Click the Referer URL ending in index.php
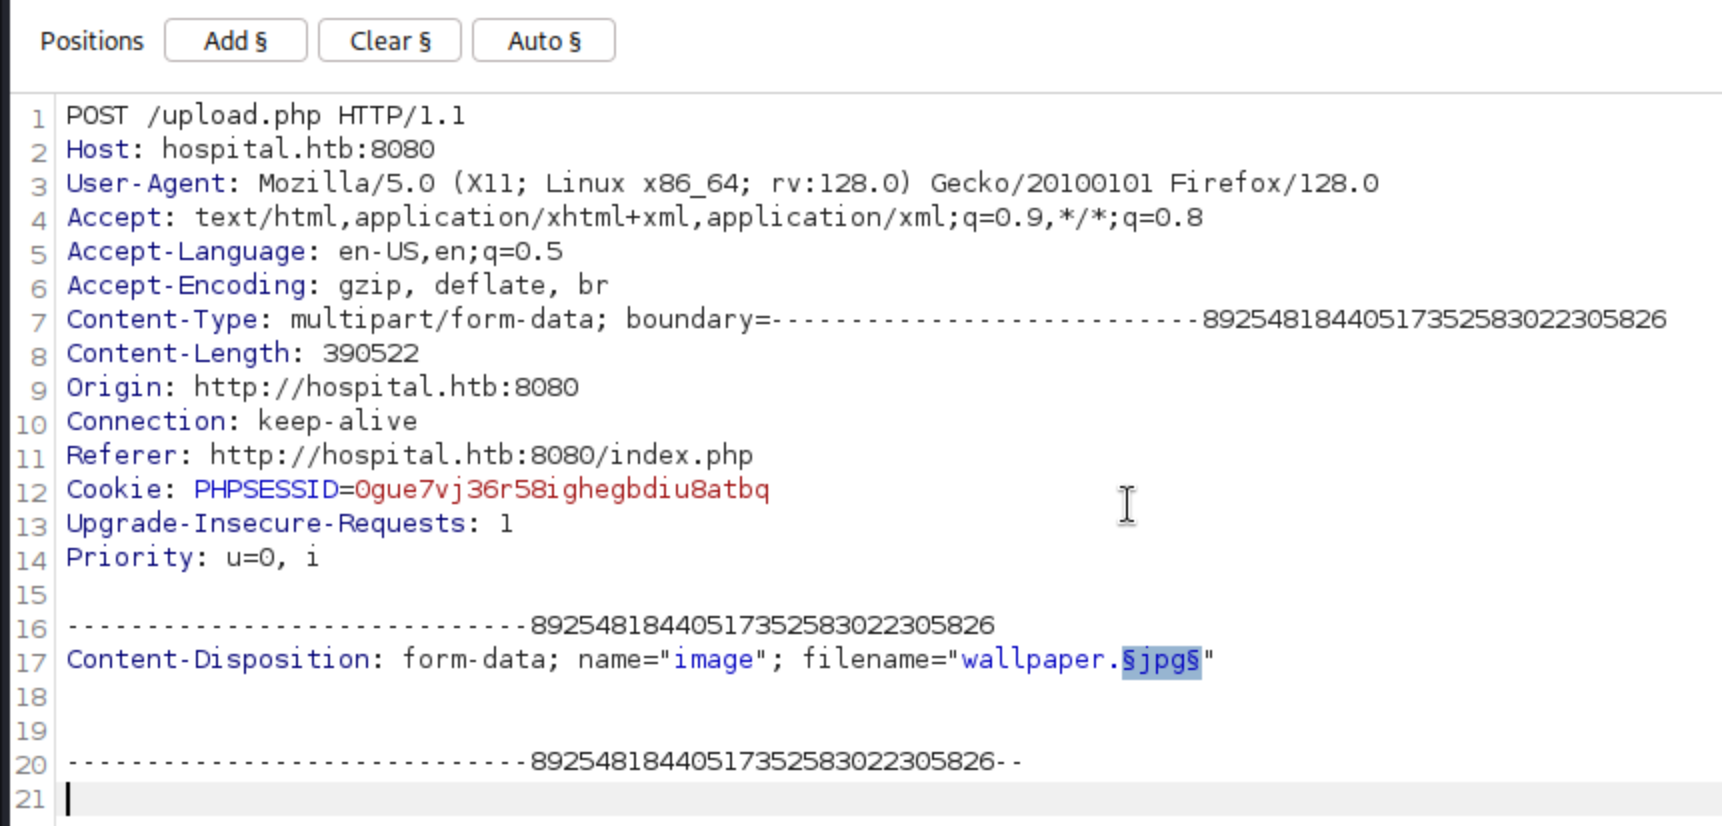 tap(480, 456)
